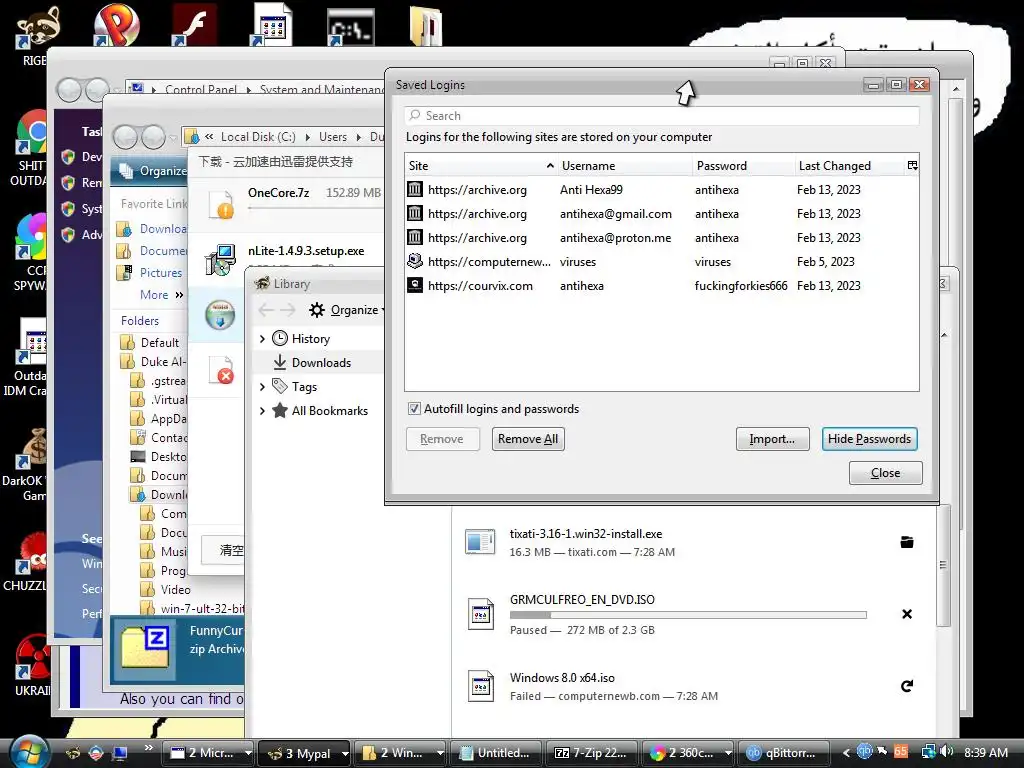The height and width of the screenshot is (768, 1024).
Task: Click the Library window scrollbar
Action: pos(942,565)
